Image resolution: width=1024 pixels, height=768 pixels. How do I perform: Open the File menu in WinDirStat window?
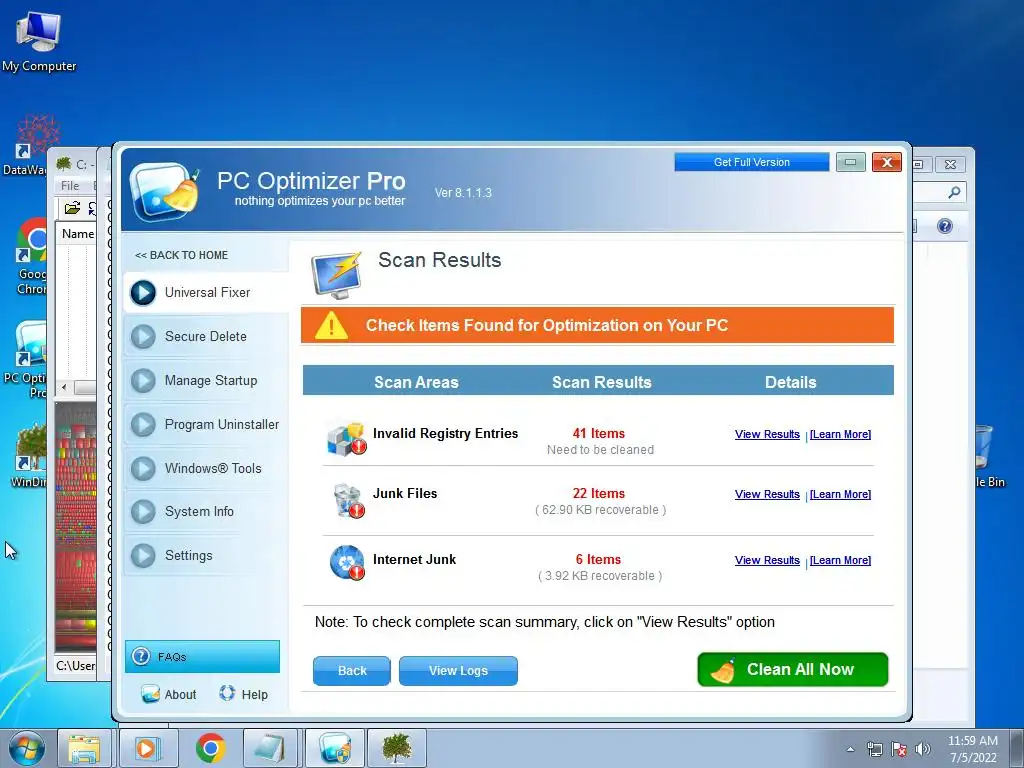(70, 185)
